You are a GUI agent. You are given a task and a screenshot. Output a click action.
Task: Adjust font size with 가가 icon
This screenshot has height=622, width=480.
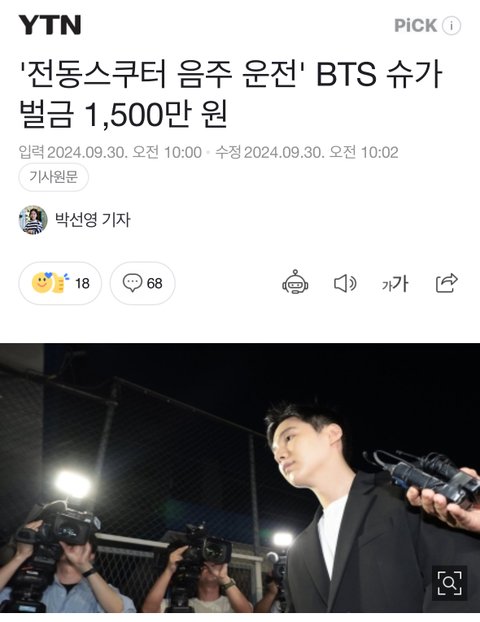(395, 284)
